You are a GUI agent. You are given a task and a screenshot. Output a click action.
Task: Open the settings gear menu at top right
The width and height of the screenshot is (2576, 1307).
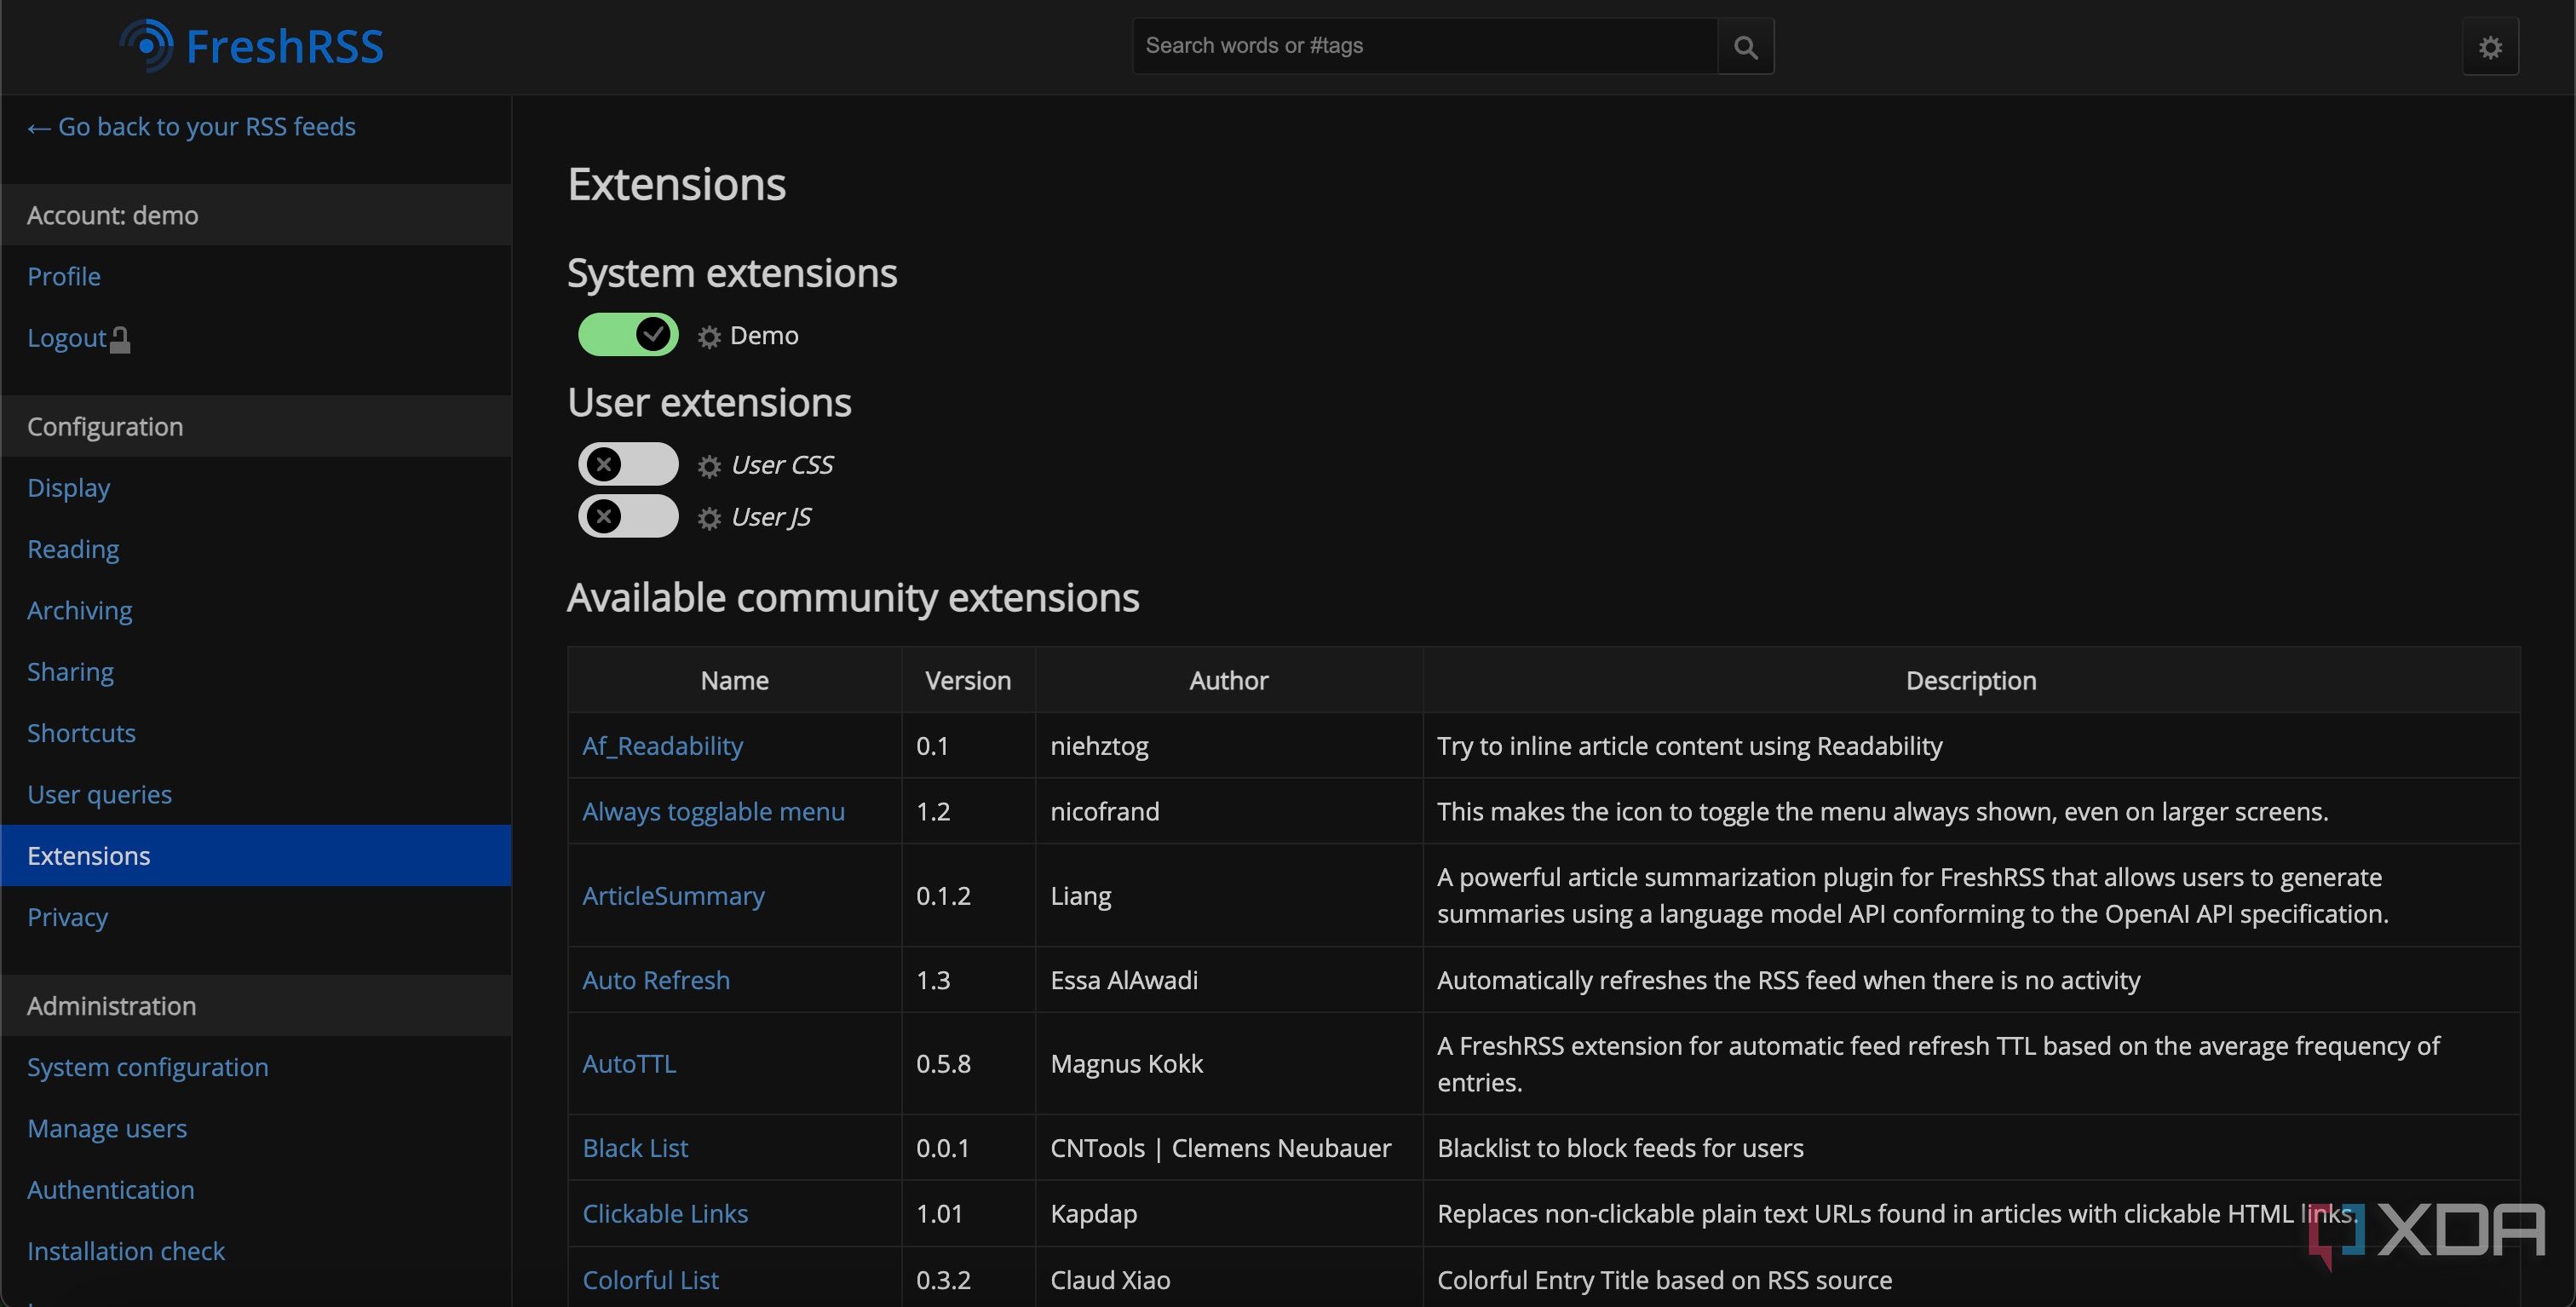tap(2490, 47)
